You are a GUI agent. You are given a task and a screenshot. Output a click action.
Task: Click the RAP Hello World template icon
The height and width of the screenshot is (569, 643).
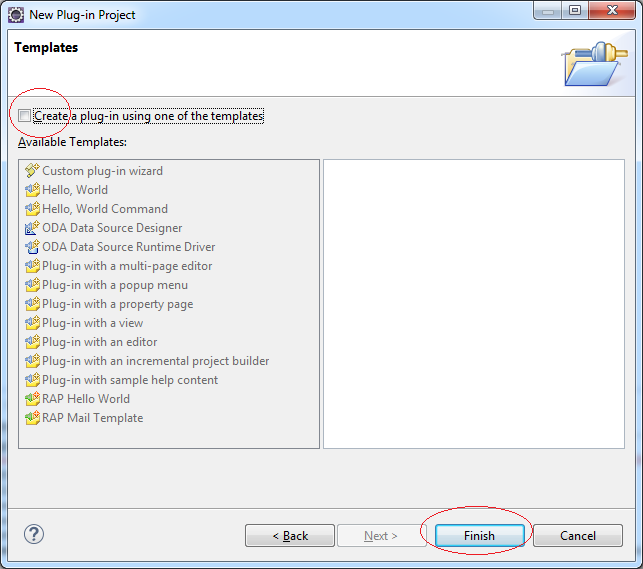(x=32, y=398)
